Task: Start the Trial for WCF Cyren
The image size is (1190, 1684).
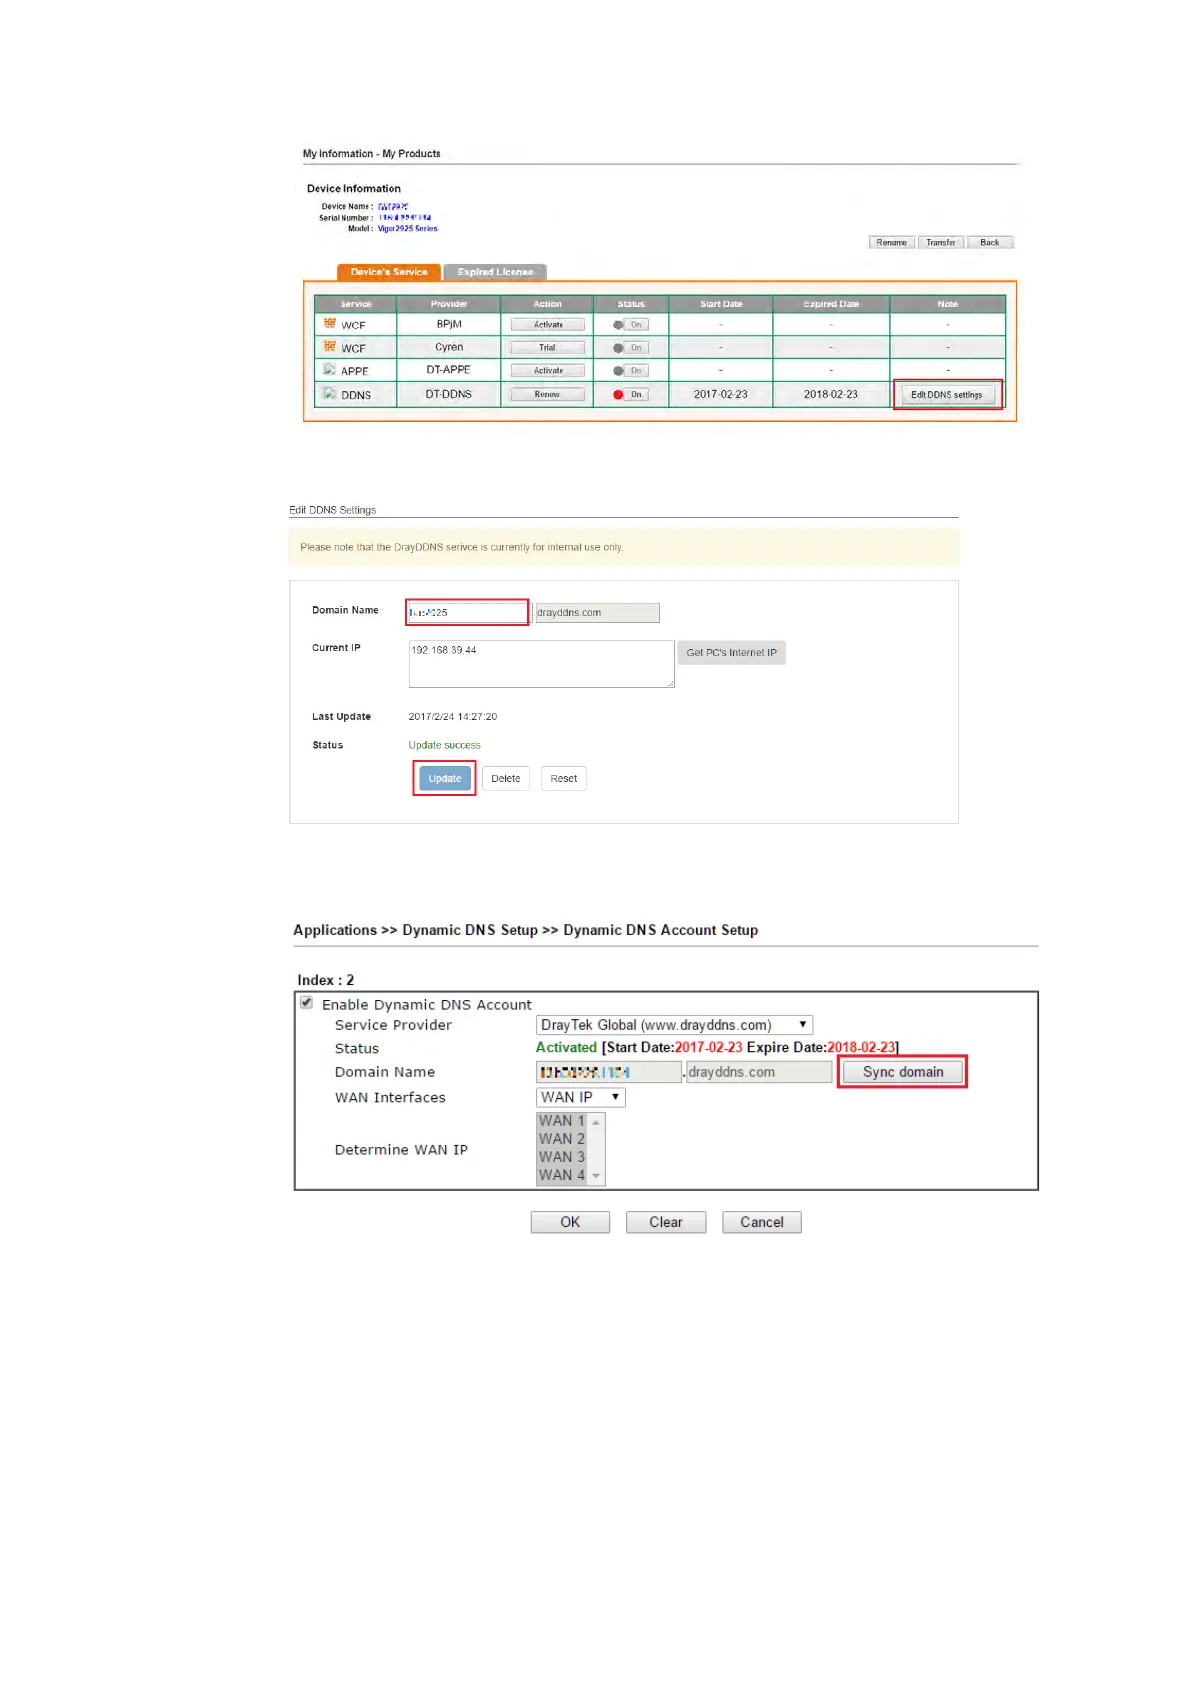Action: point(548,348)
